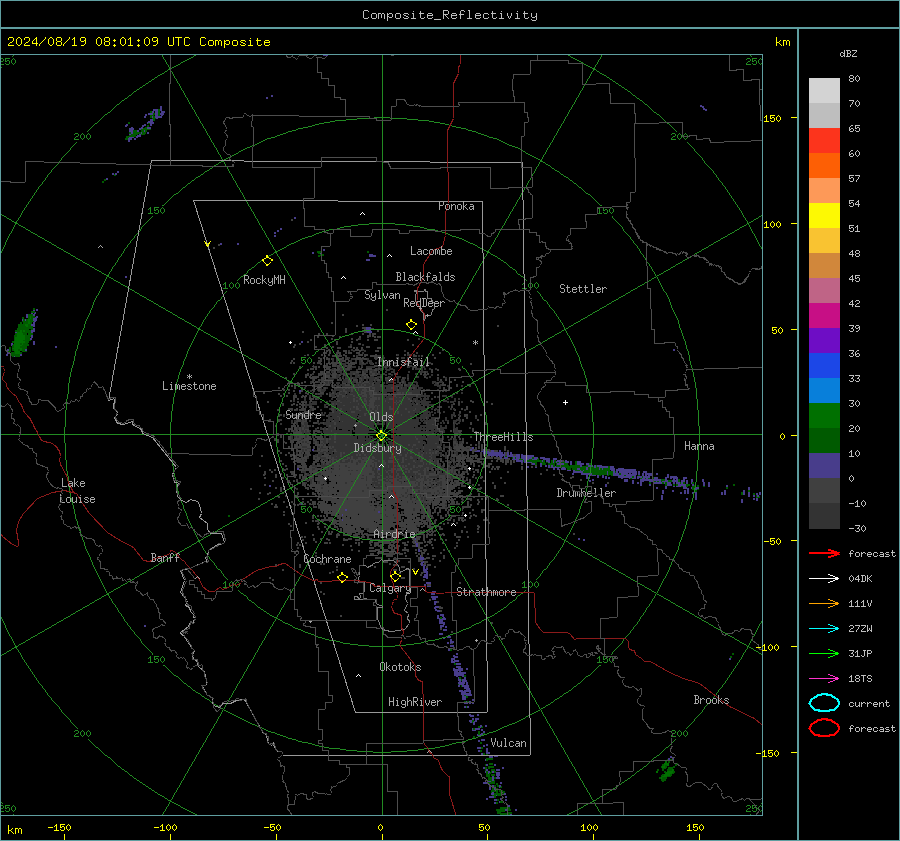Click the Ponoka city label
The width and height of the screenshot is (900, 841).
pyautogui.click(x=456, y=206)
